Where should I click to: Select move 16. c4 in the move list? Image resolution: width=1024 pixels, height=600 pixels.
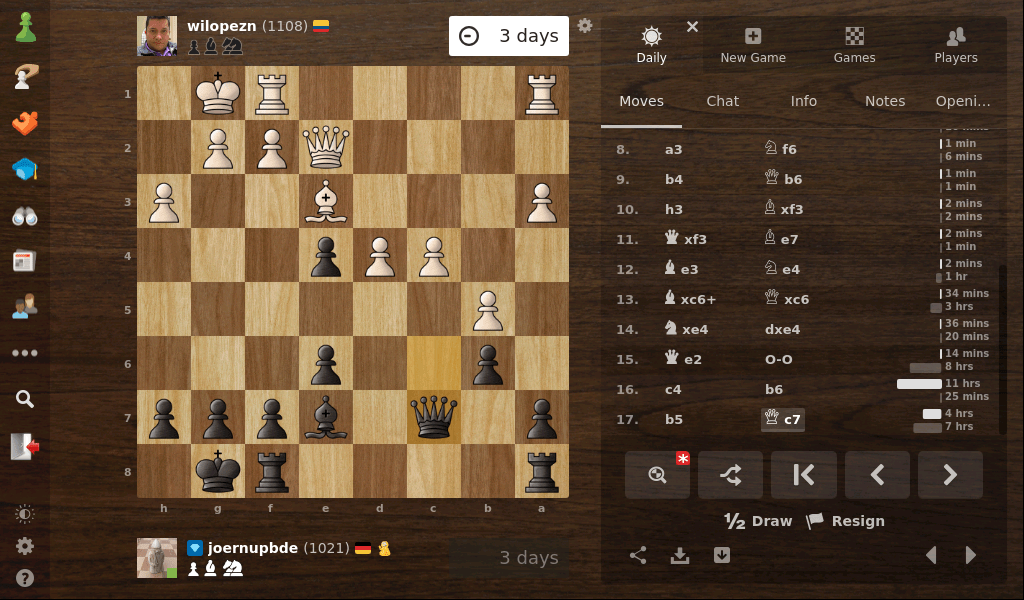676,389
